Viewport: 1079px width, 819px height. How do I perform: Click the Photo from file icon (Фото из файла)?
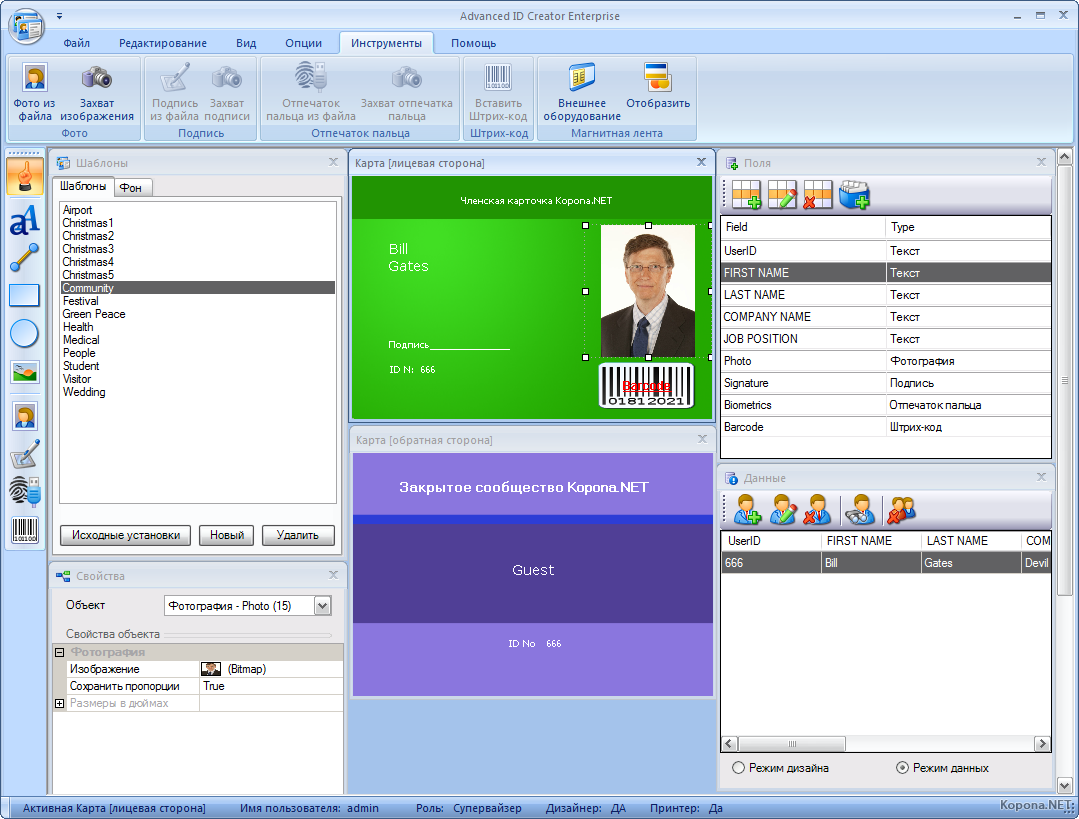pos(35,78)
